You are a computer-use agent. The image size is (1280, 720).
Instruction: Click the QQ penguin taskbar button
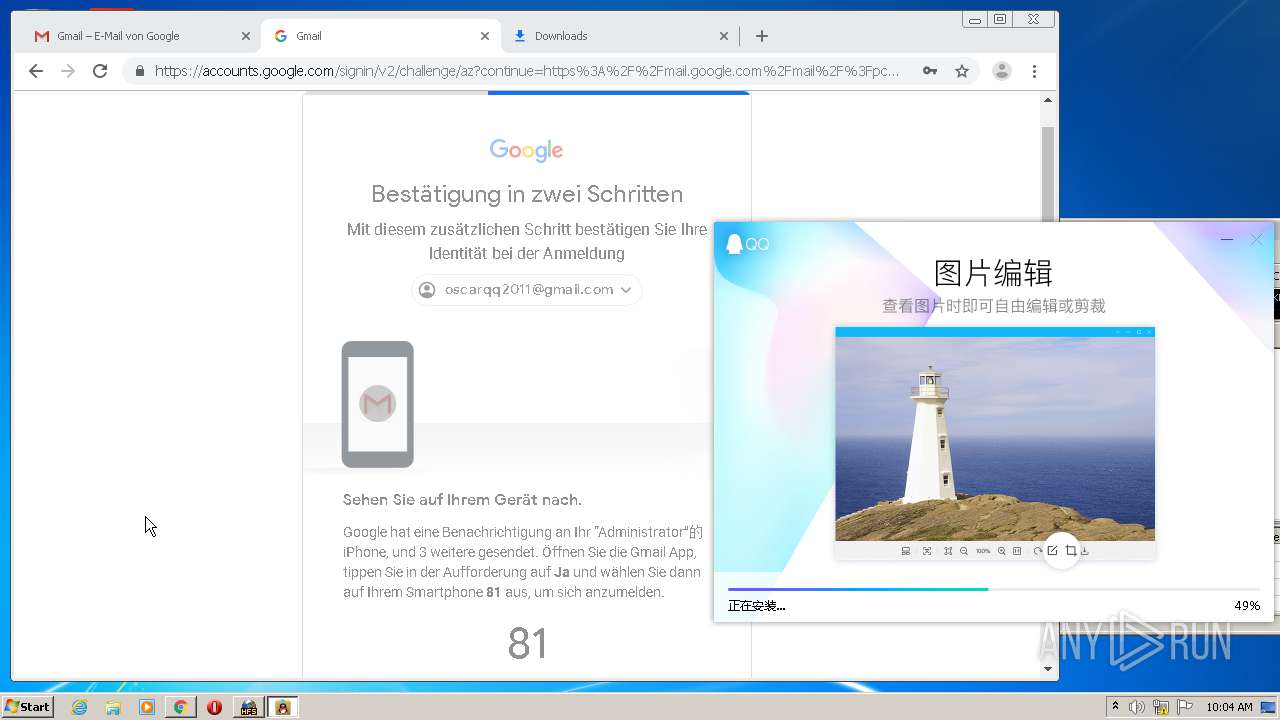[x=283, y=707]
